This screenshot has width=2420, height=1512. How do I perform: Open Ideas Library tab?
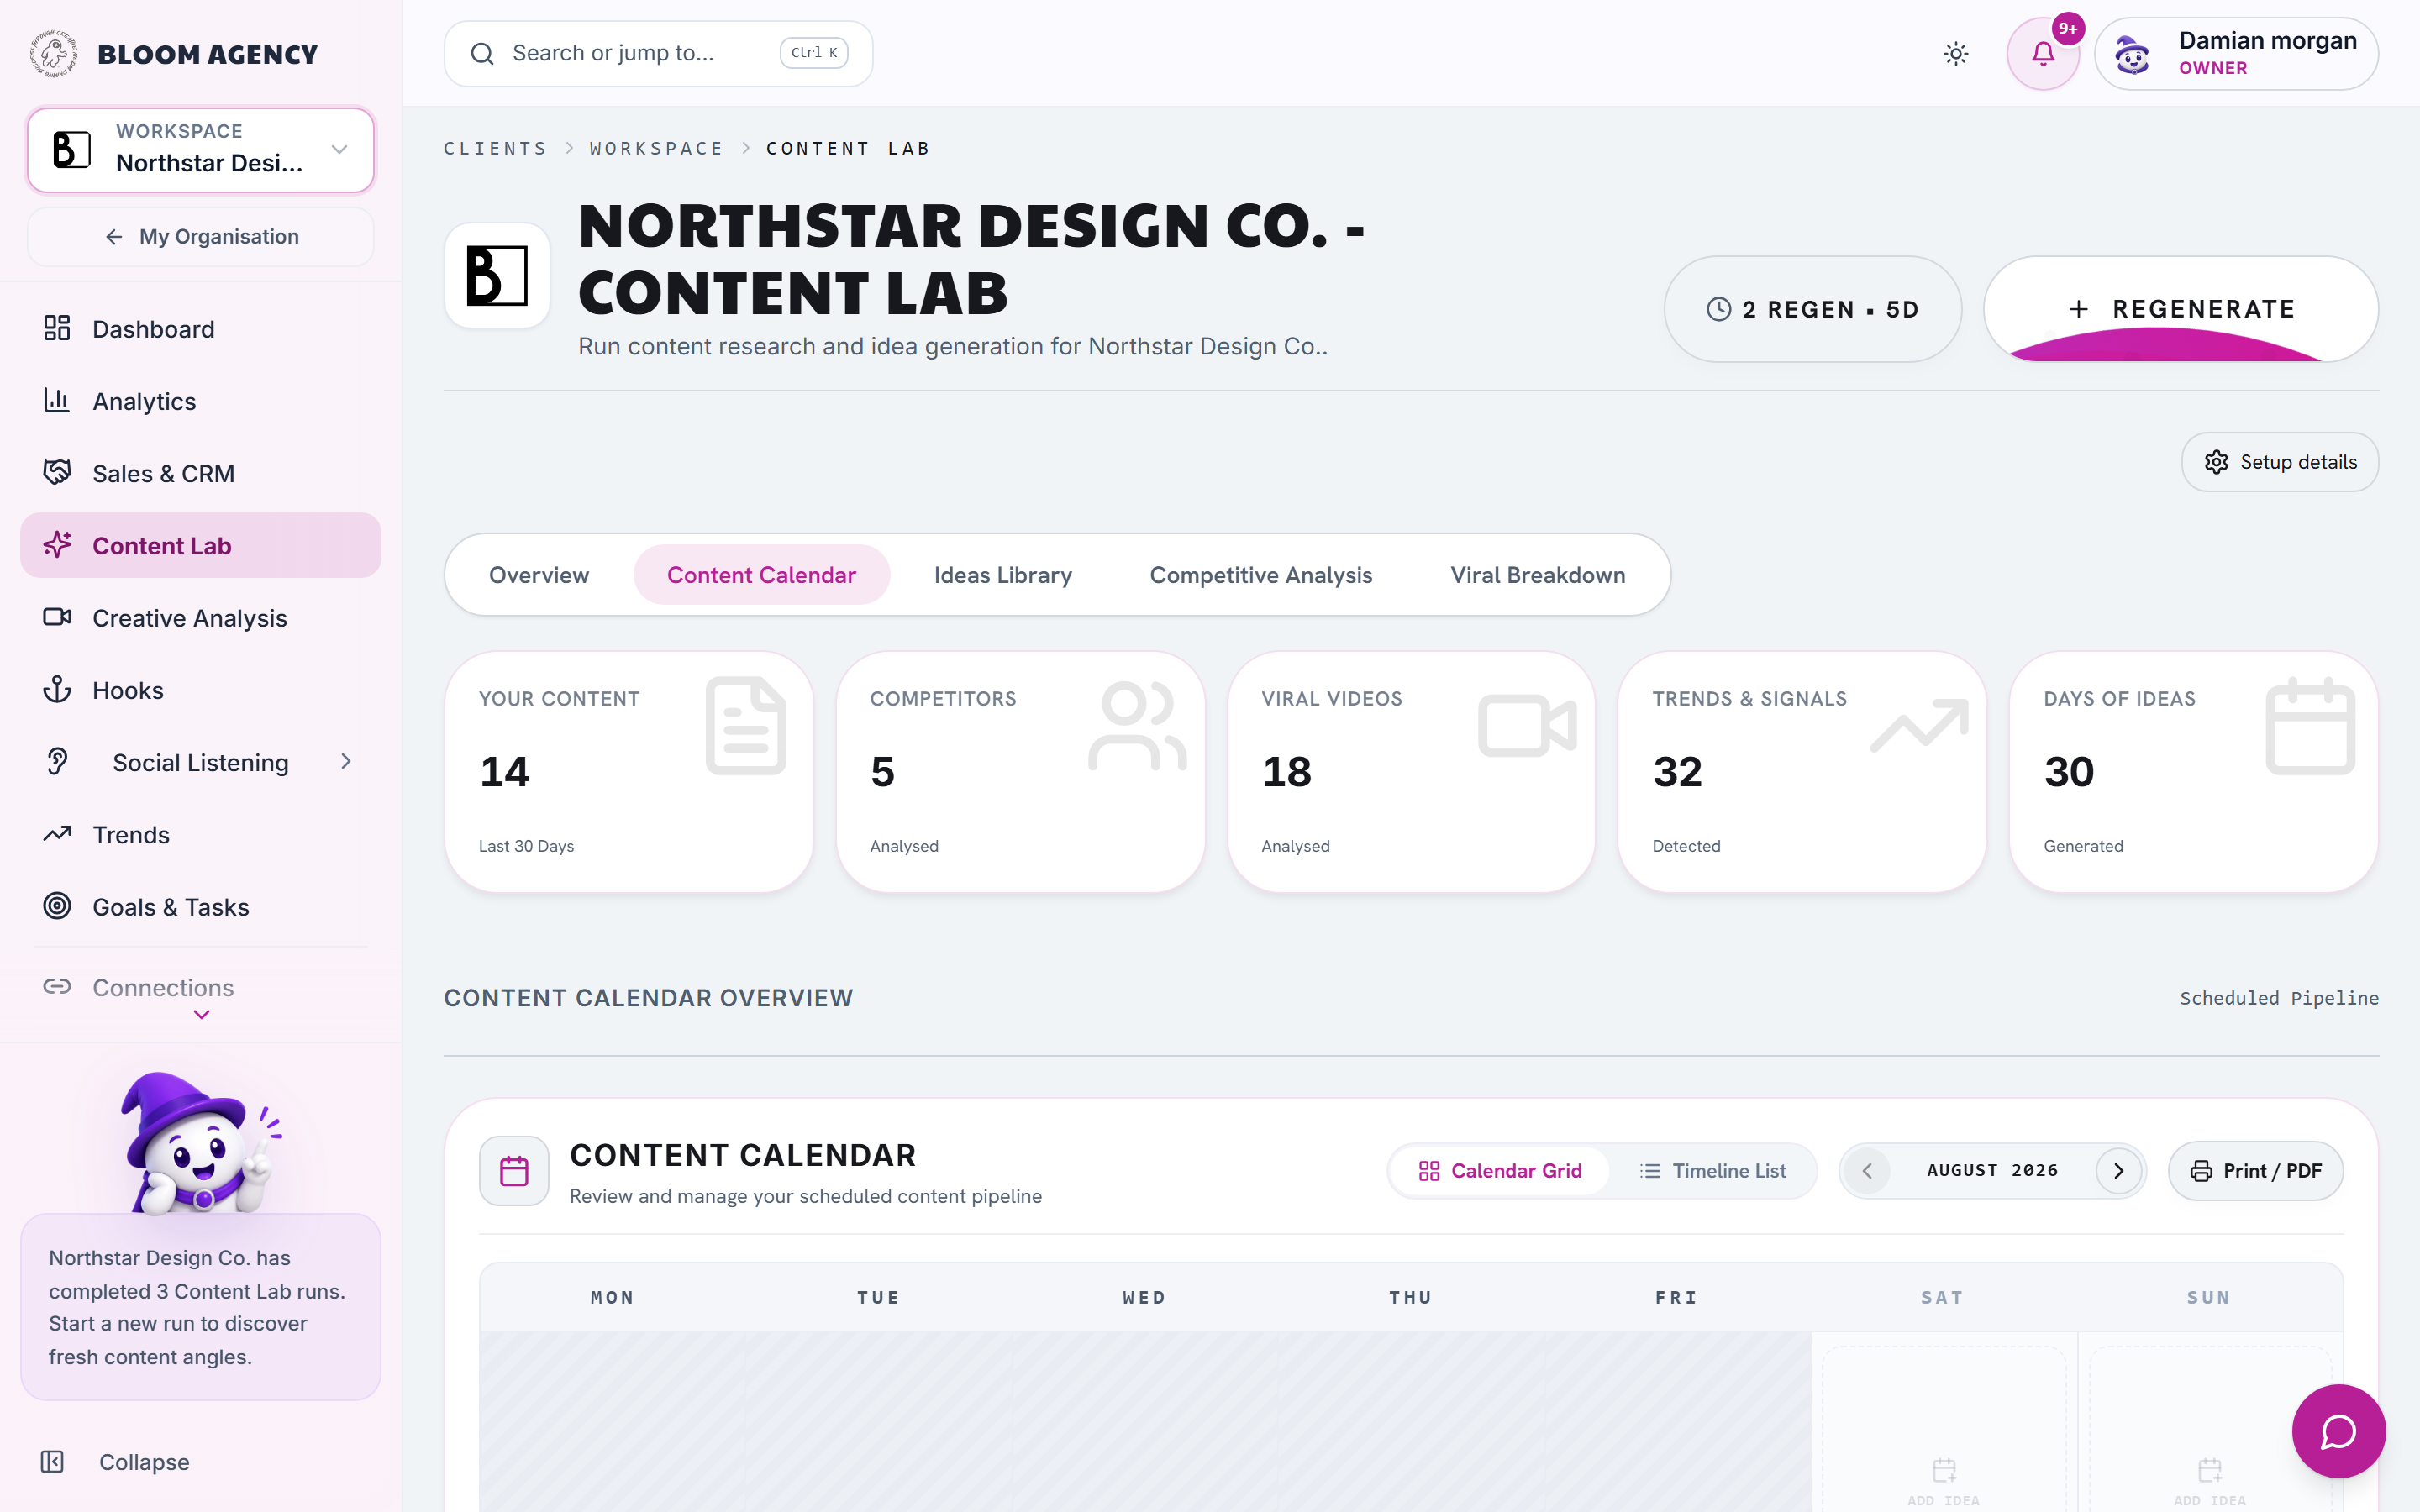click(1002, 575)
